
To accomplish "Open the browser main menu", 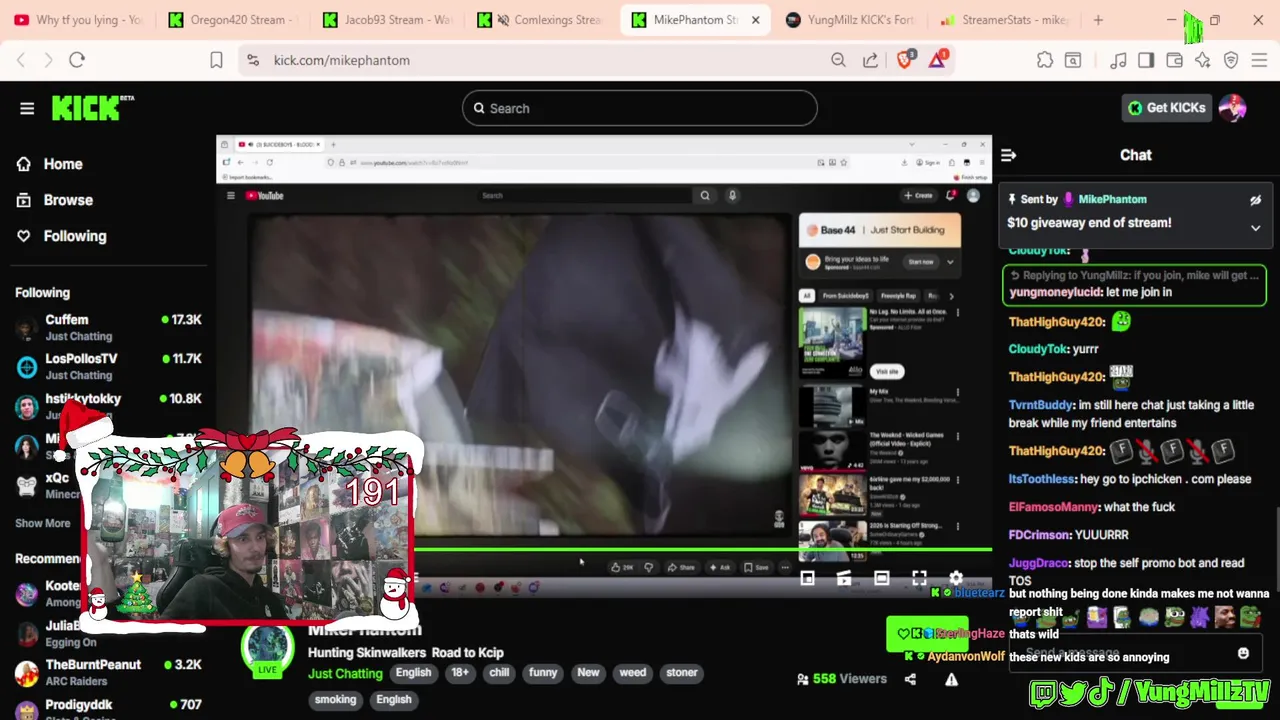I will [1259, 60].
